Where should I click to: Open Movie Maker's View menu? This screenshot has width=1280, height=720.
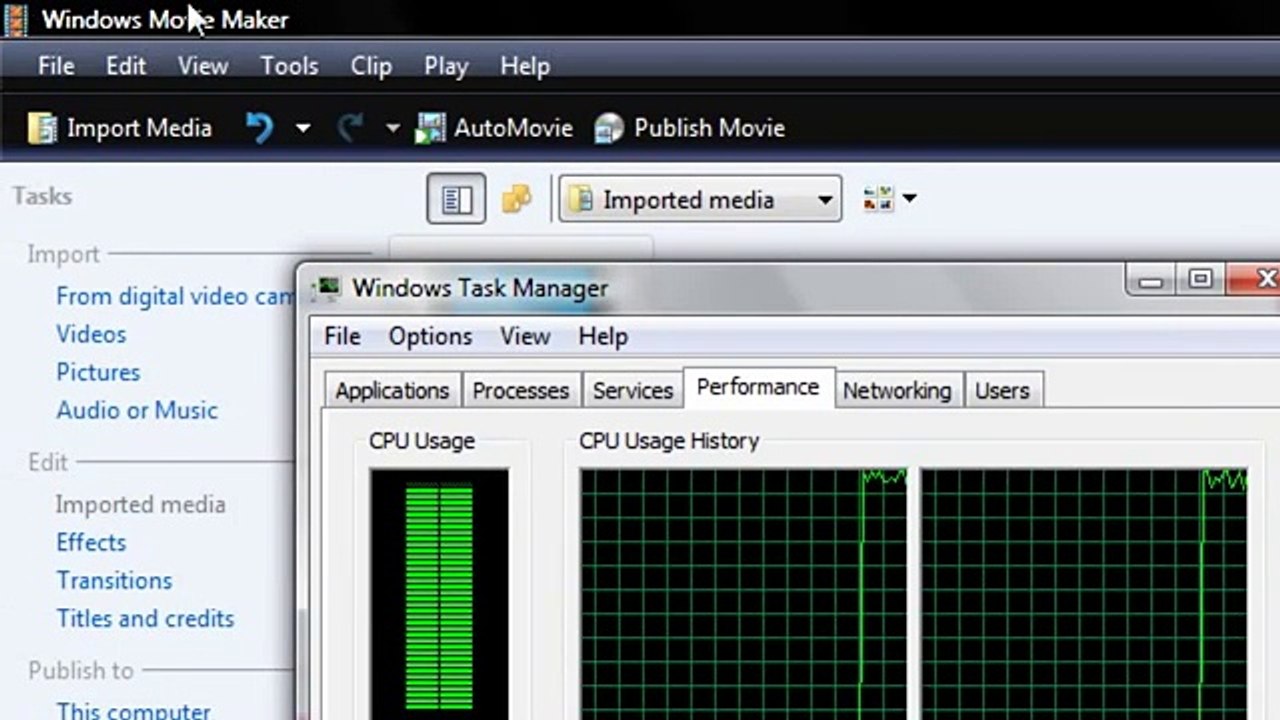[203, 66]
